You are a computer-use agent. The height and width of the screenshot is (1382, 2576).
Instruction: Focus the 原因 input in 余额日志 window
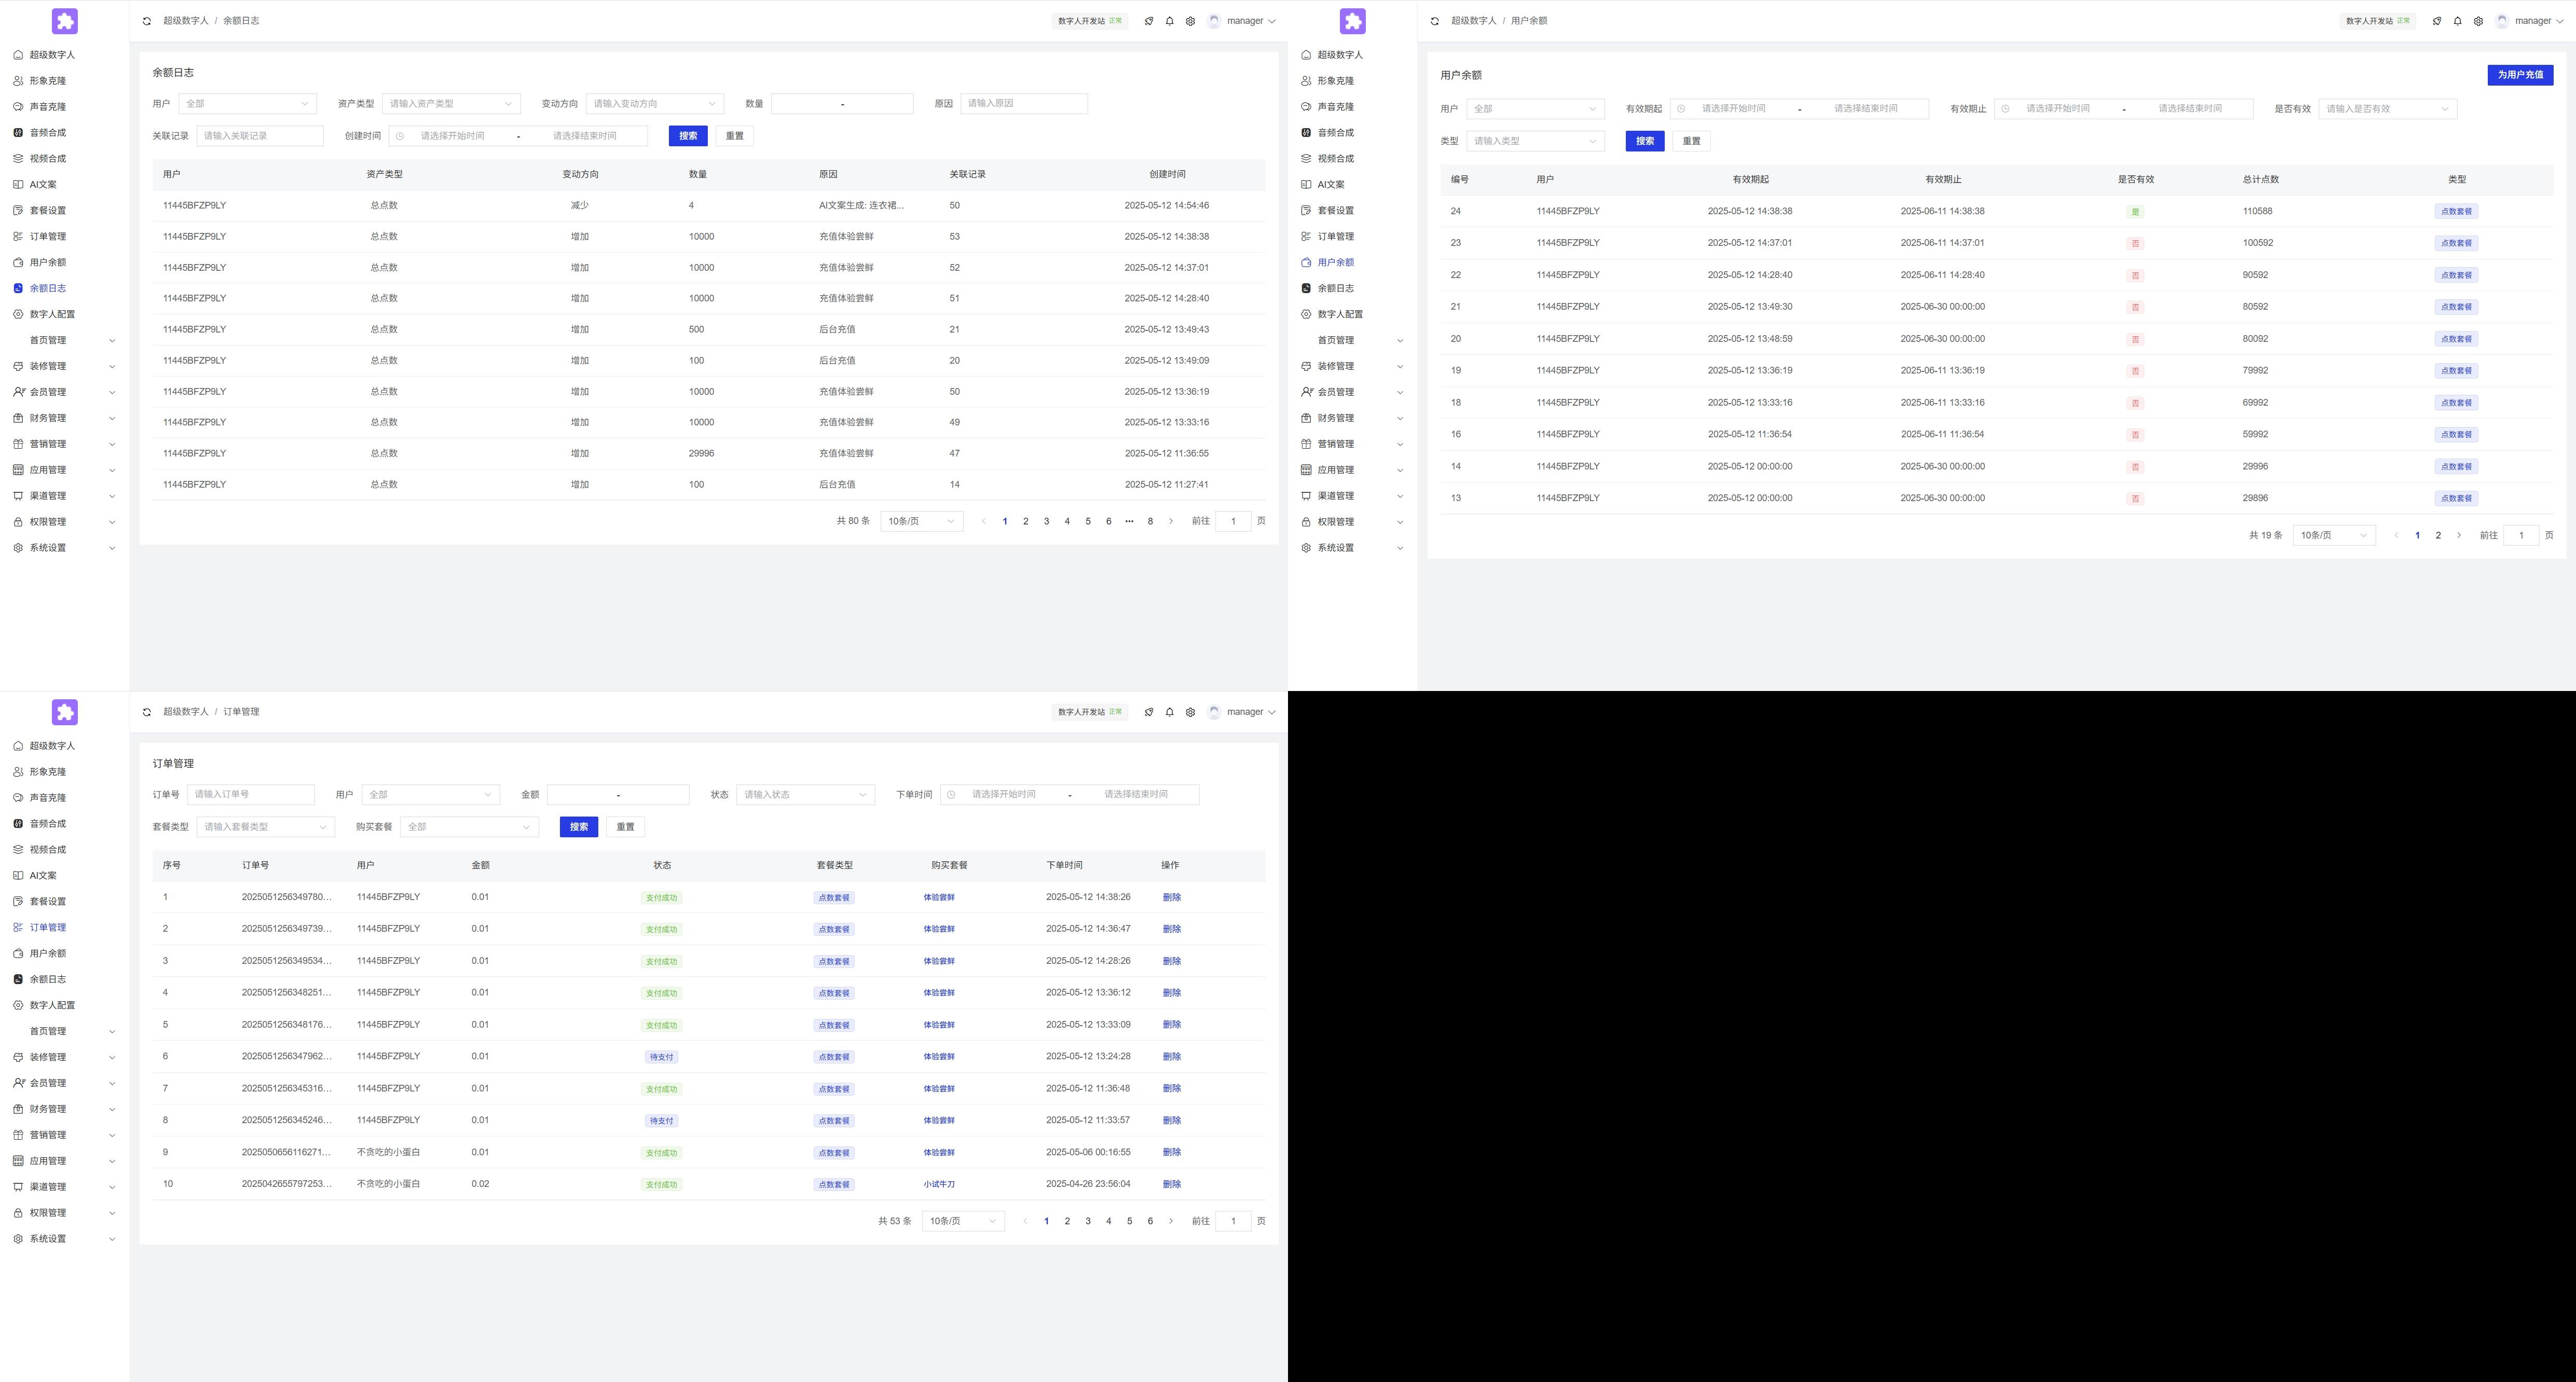pyautogui.click(x=1024, y=104)
